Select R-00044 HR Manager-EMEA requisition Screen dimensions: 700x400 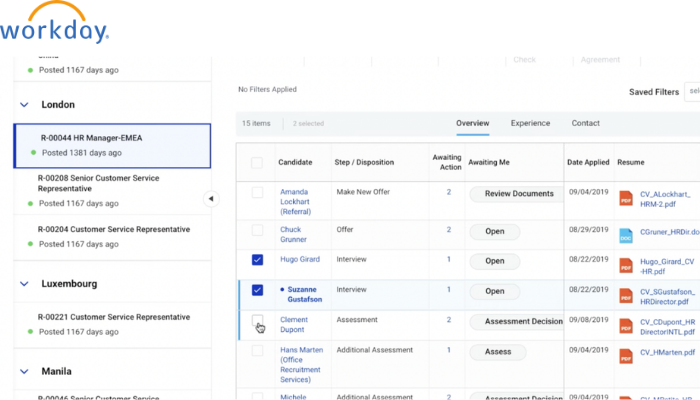pyautogui.click(x=112, y=146)
